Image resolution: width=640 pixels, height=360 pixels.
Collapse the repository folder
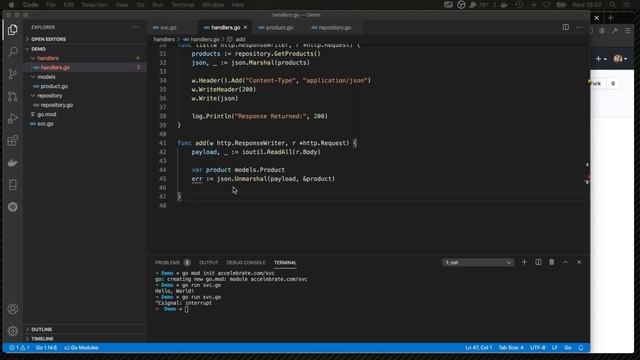point(50,96)
